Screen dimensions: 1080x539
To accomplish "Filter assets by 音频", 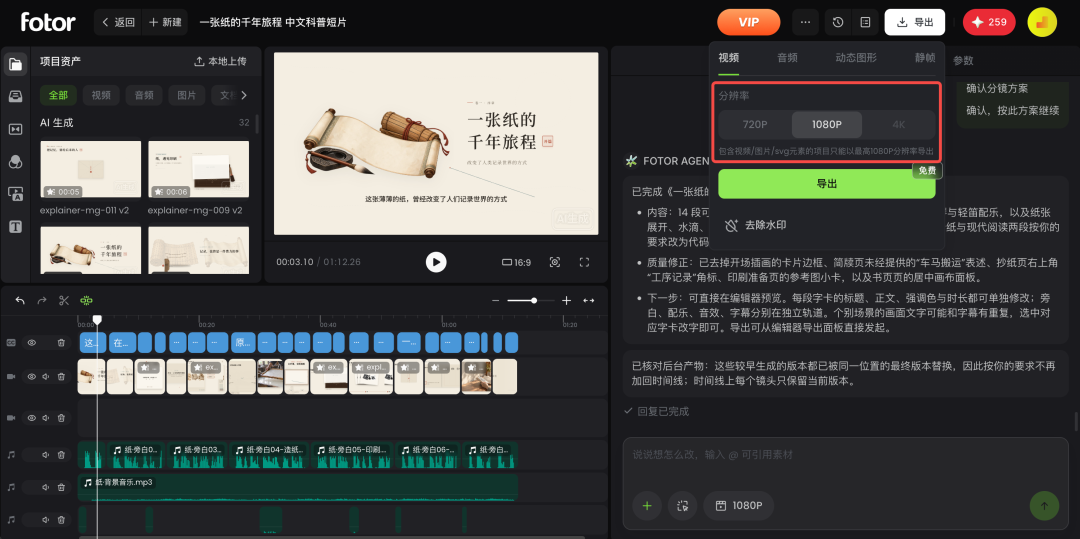I will point(144,95).
